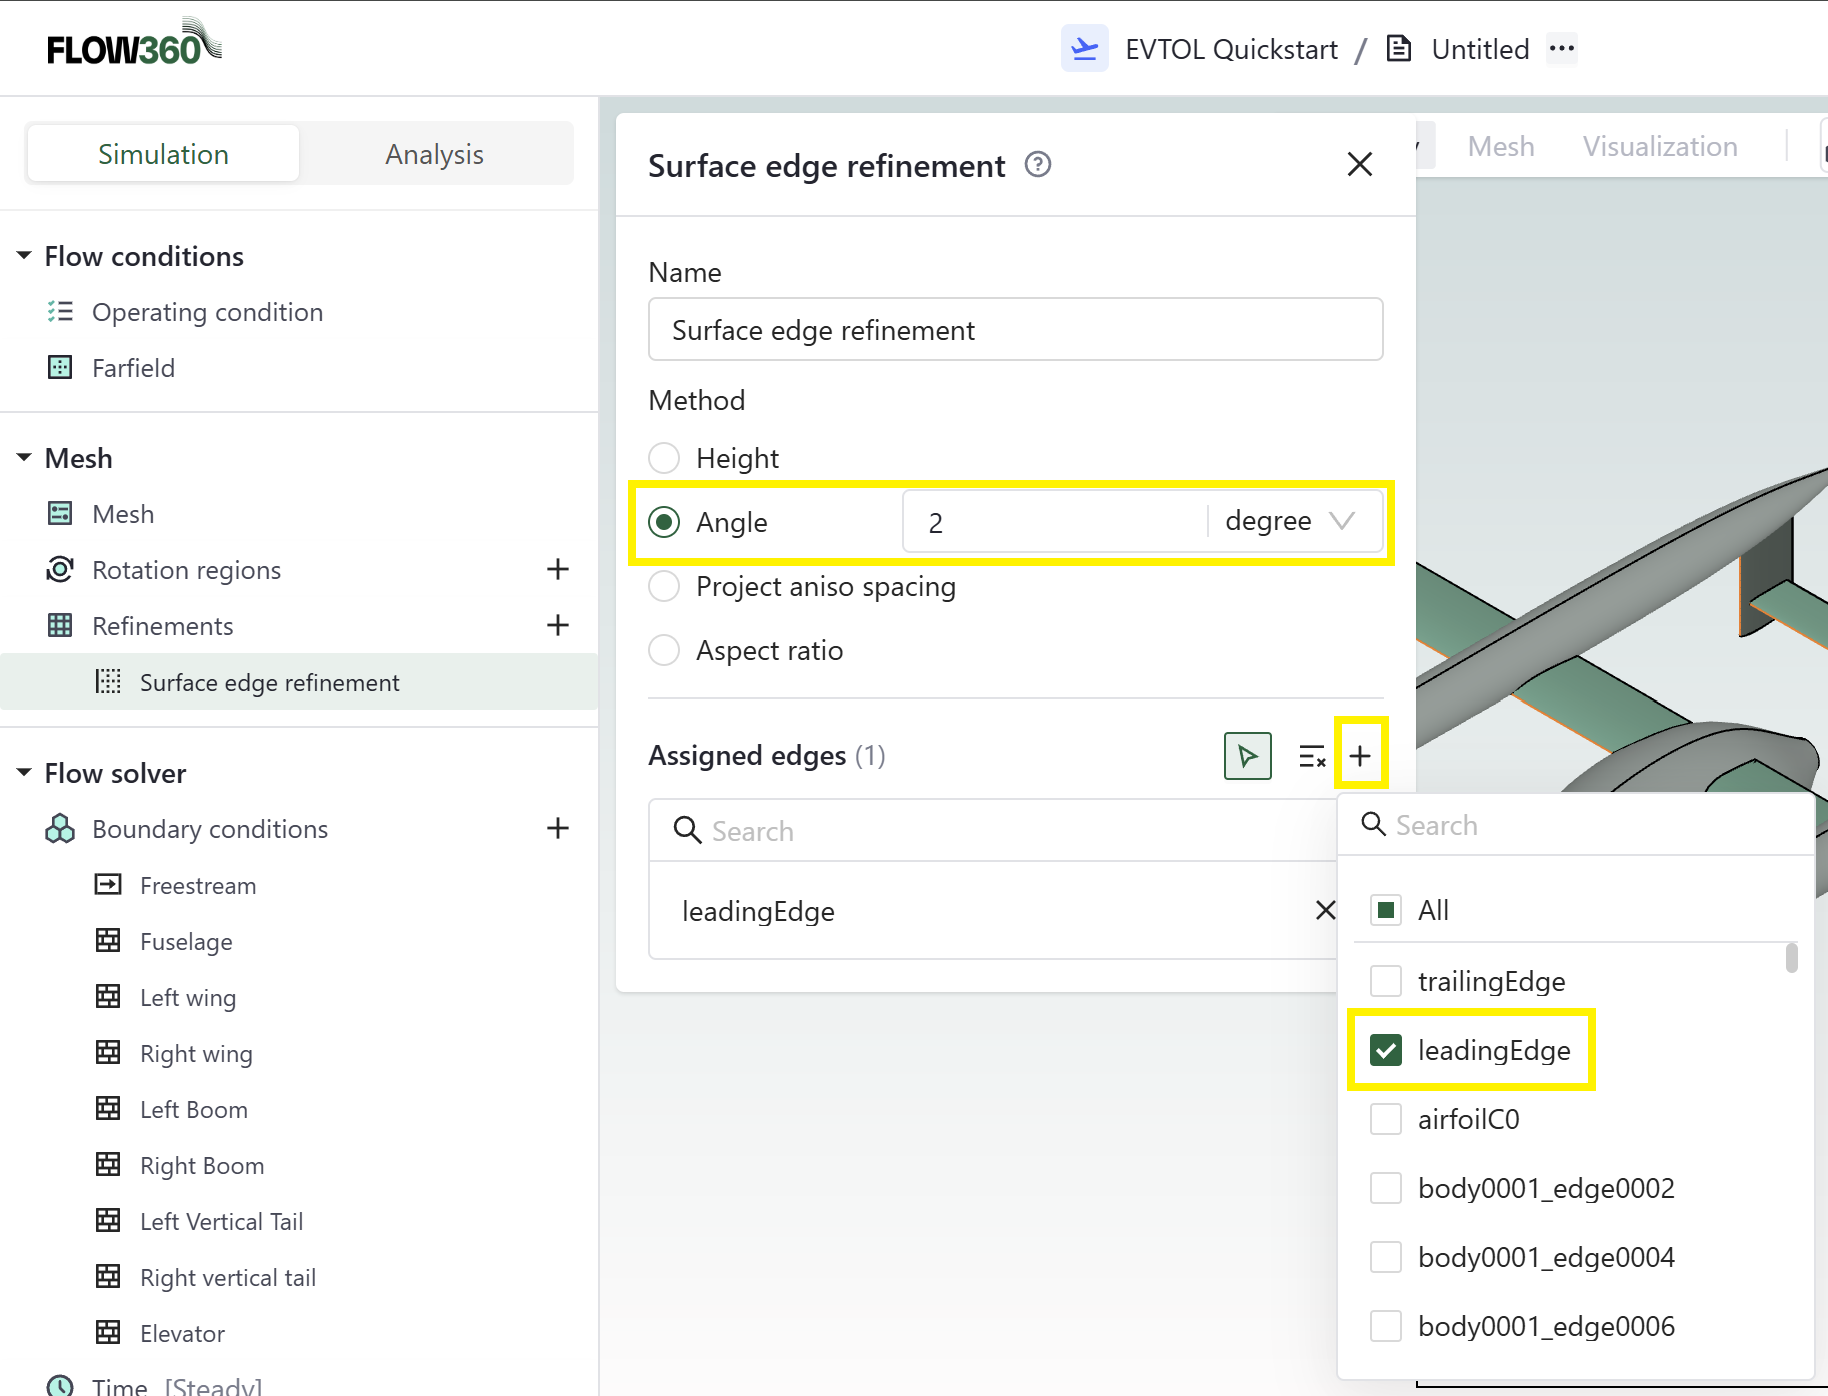The width and height of the screenshot is (1828, 1396).
Task: Add a new rotation region with plus
Action: click(x=557, y=570)
